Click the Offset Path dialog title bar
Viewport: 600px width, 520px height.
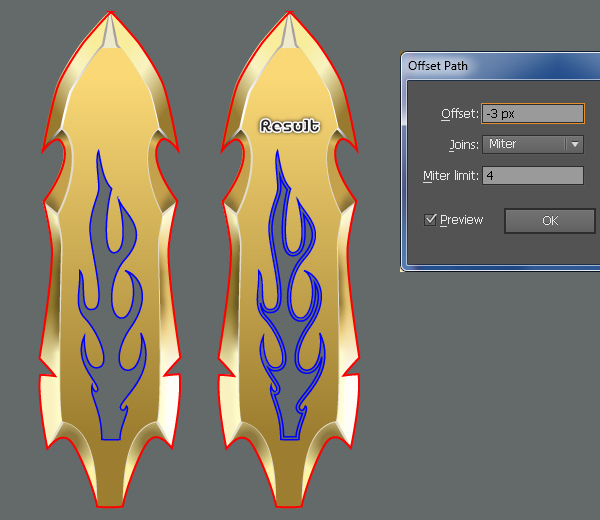[501, 66]
